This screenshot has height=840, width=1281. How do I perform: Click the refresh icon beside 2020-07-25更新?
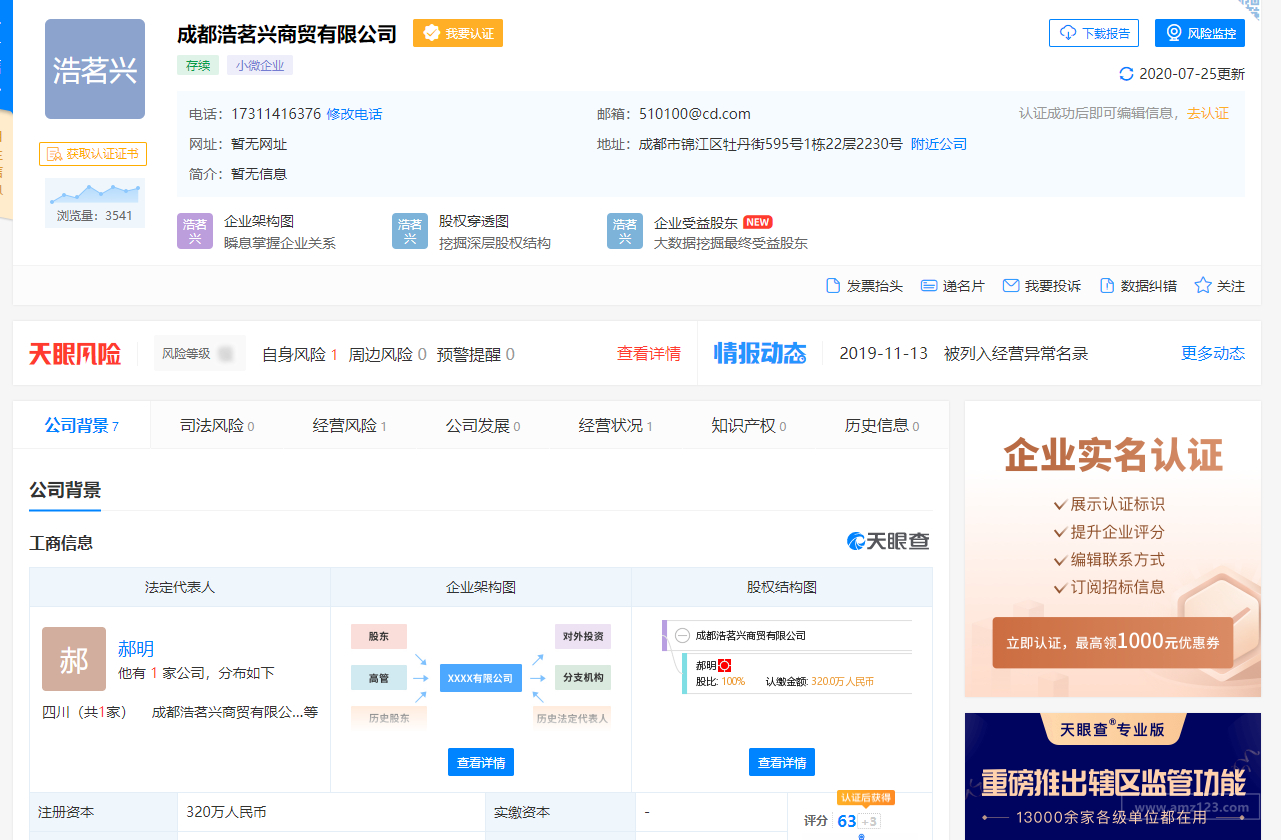pyautogui.click(x=1127, y=74)
